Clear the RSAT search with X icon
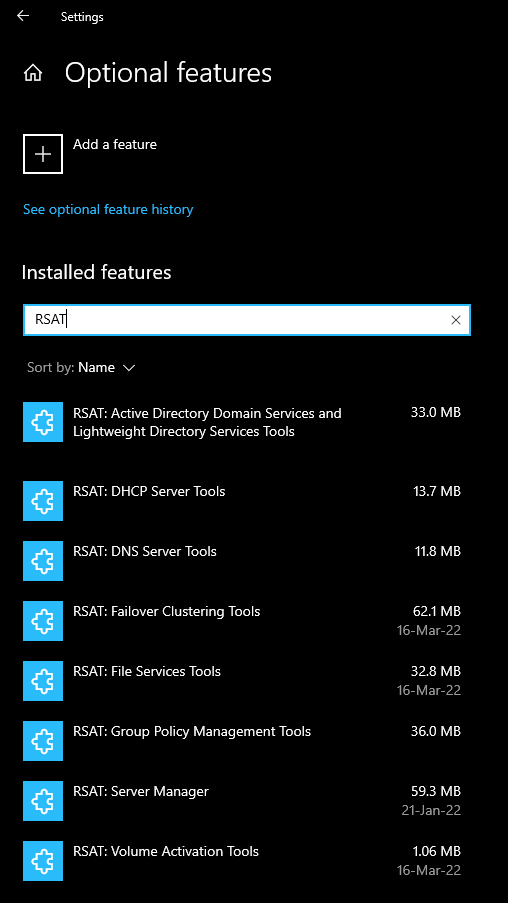 point(456,320)
